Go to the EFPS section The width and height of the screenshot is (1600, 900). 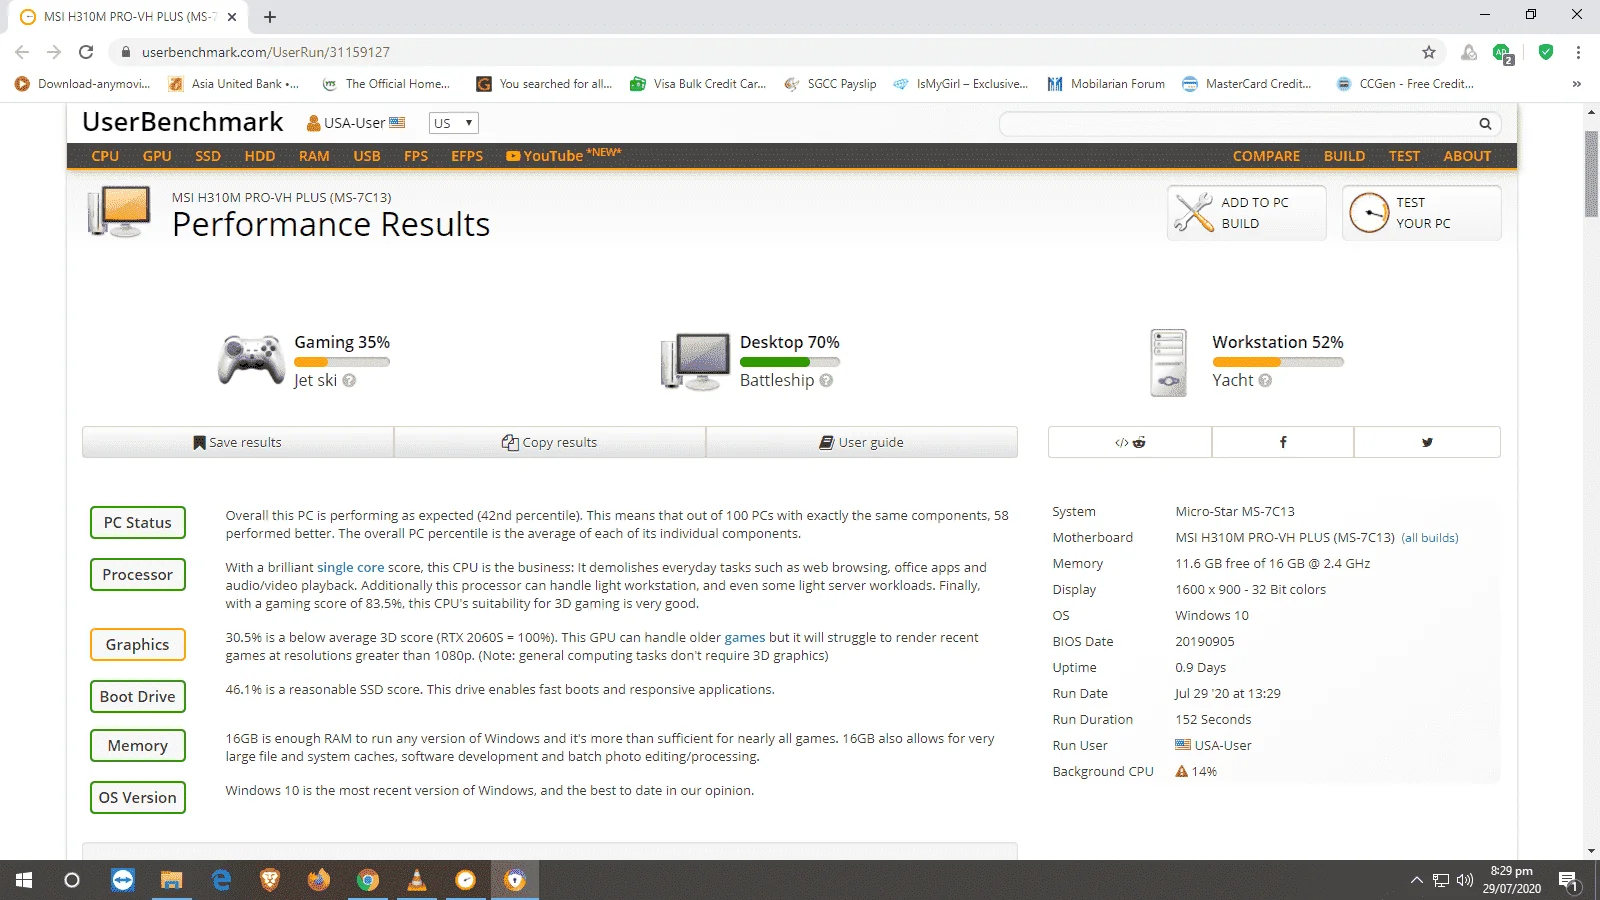pos(467,156)
